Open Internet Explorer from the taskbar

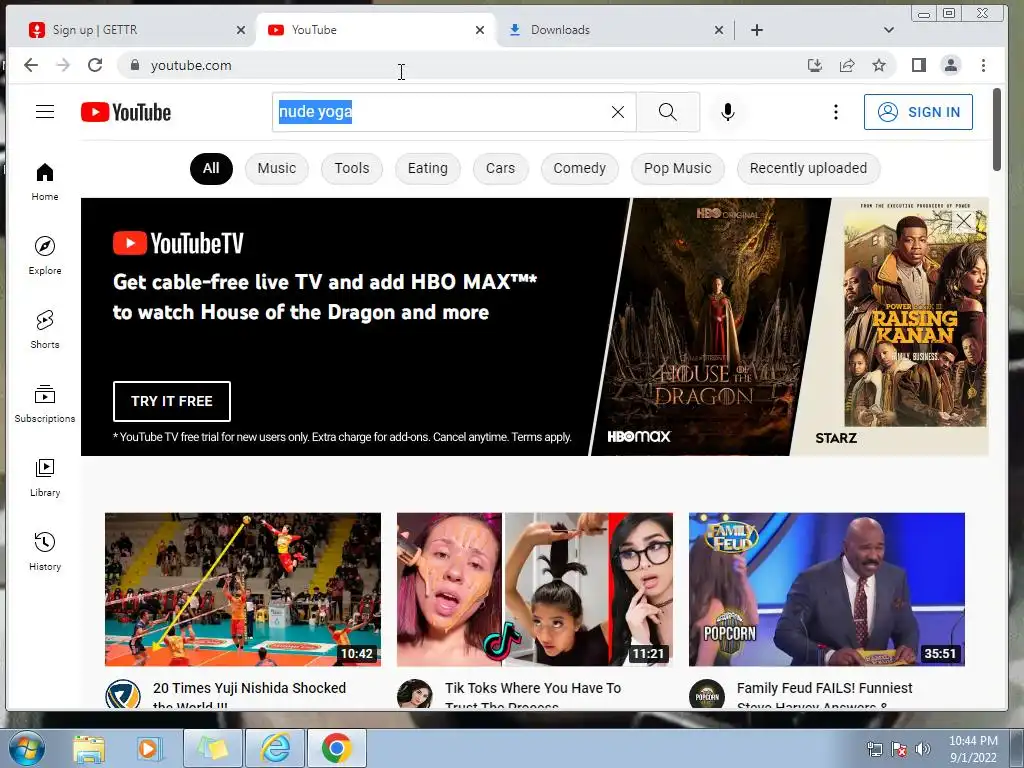click(x=275, y=748)
